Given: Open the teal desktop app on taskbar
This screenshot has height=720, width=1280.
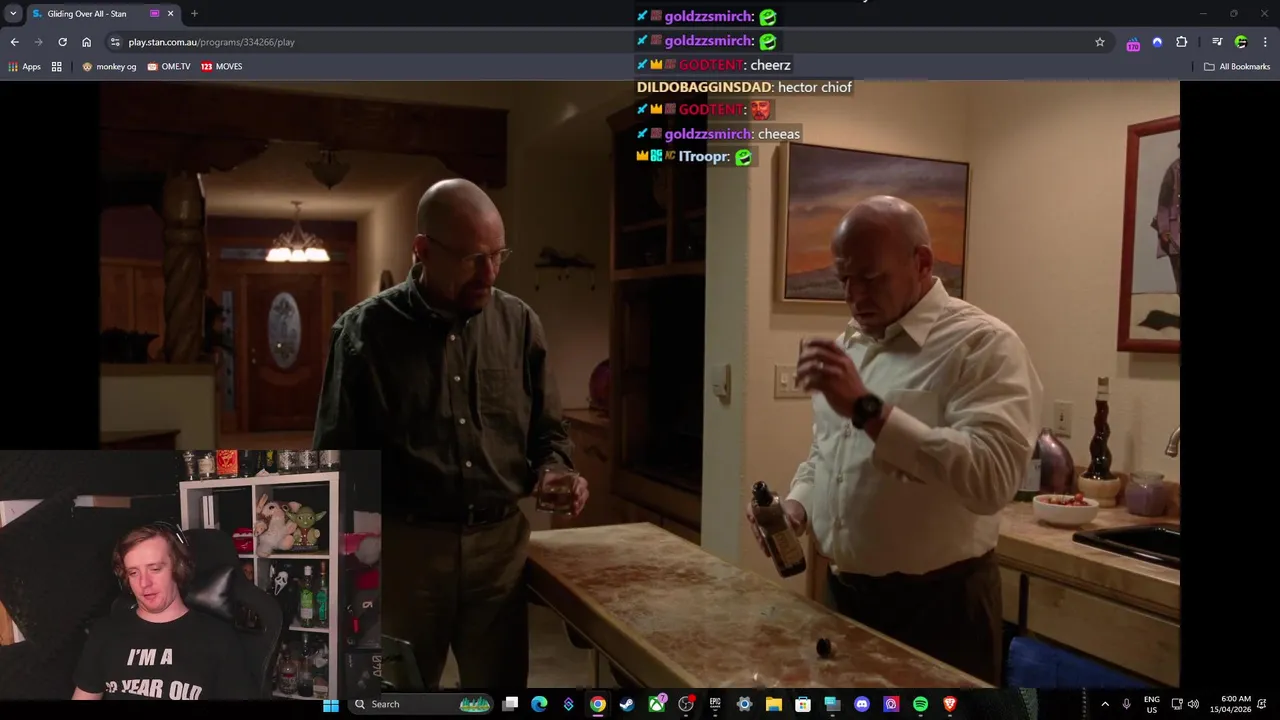Looking at the screenshot, I should [x=832, y=704].
